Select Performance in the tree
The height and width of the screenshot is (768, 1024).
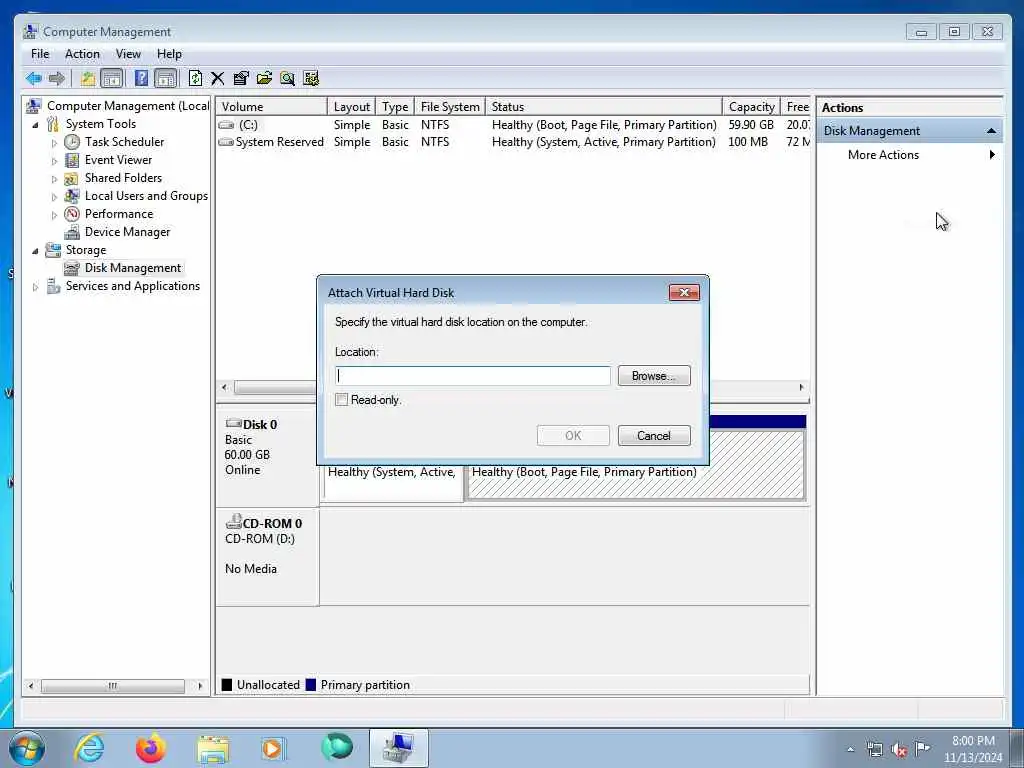coord(119,214)
